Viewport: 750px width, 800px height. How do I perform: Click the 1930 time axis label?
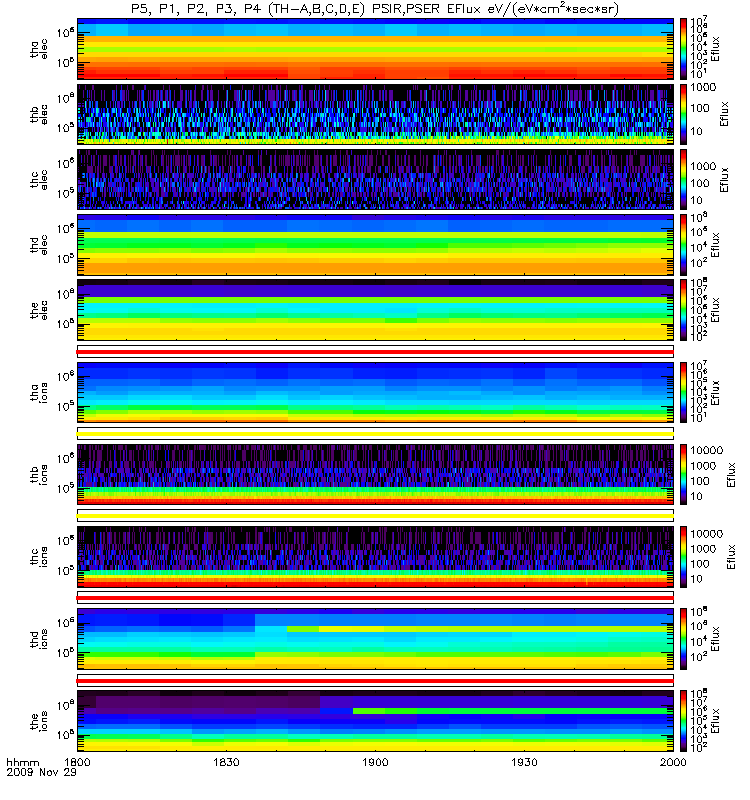[x=524, y=762]
